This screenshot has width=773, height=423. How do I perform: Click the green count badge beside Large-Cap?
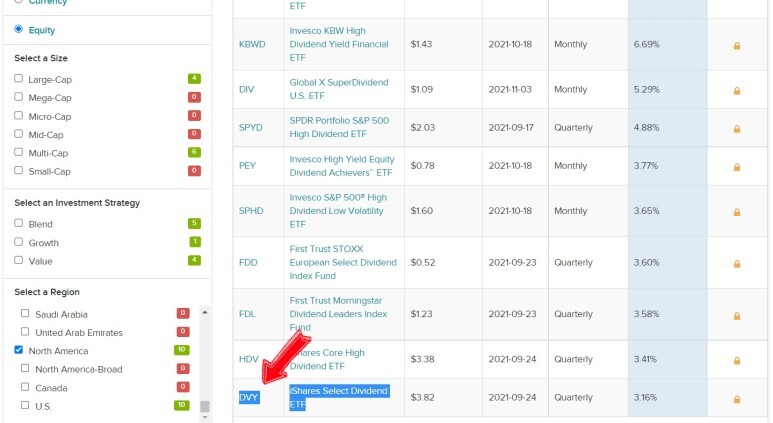194,78
